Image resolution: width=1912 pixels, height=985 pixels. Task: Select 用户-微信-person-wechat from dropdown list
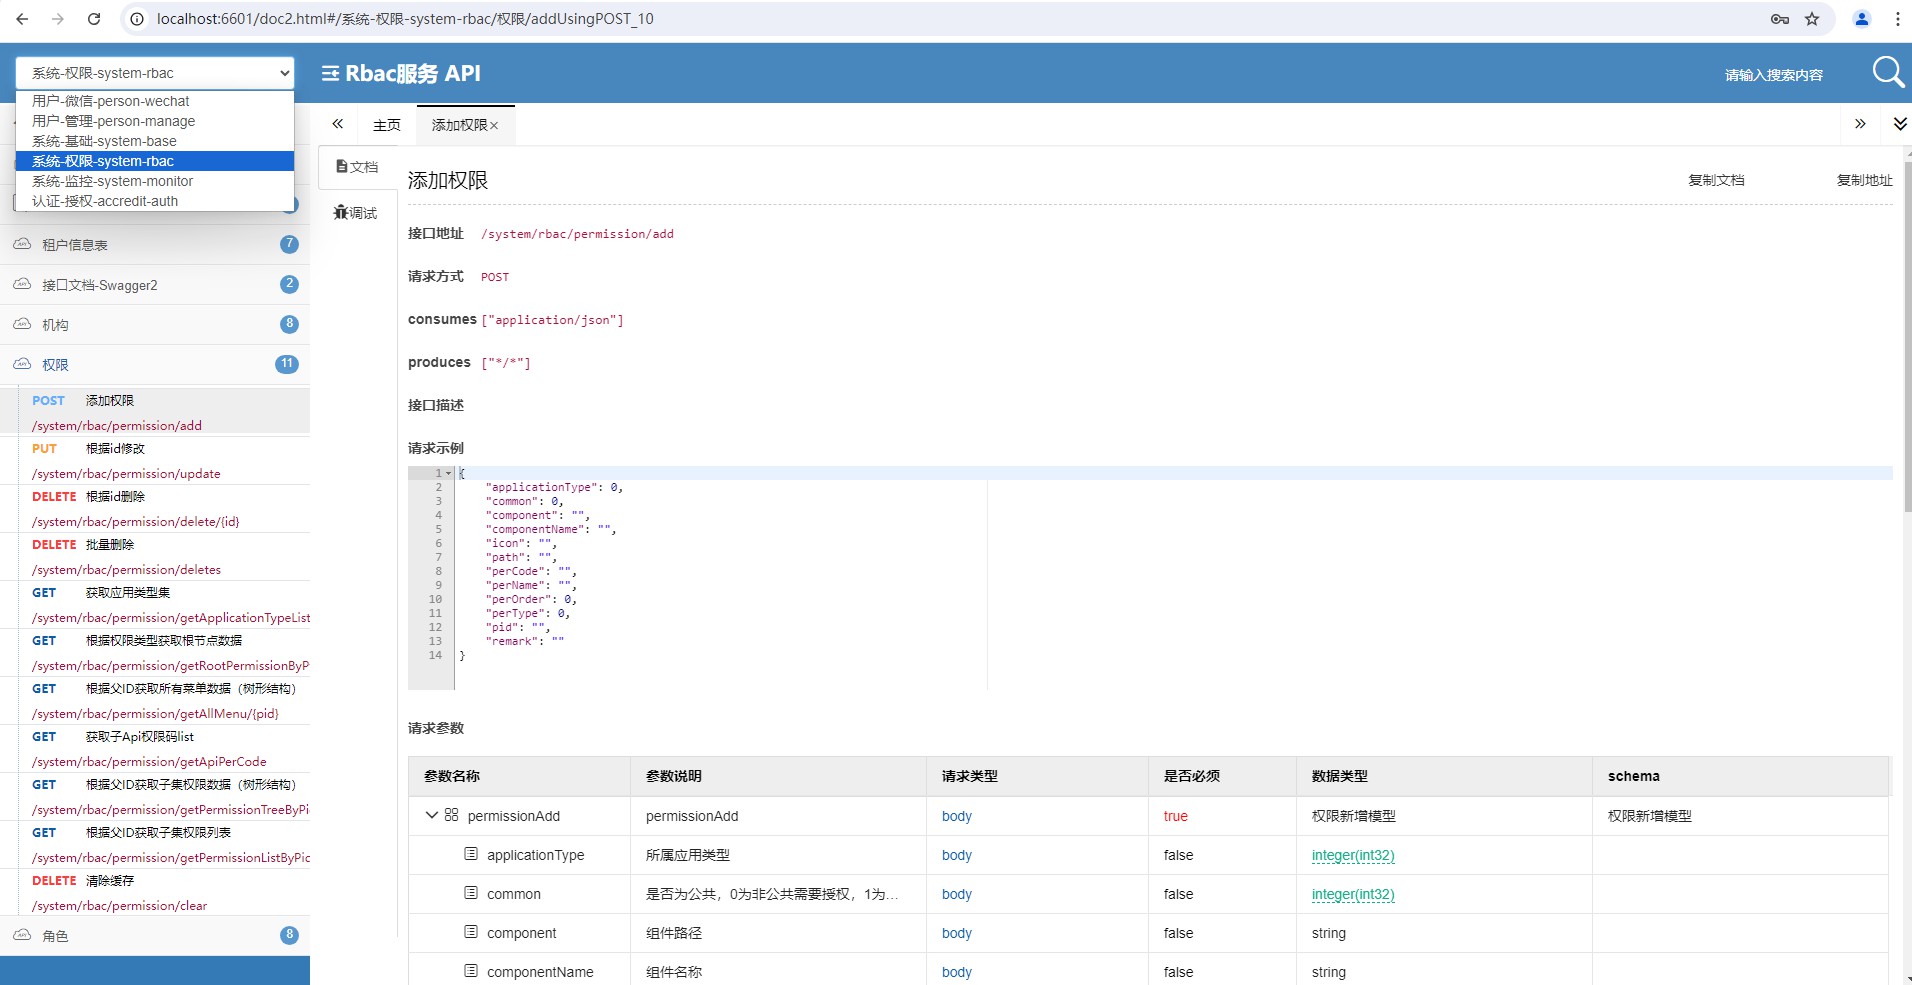[x=155, y=101]
